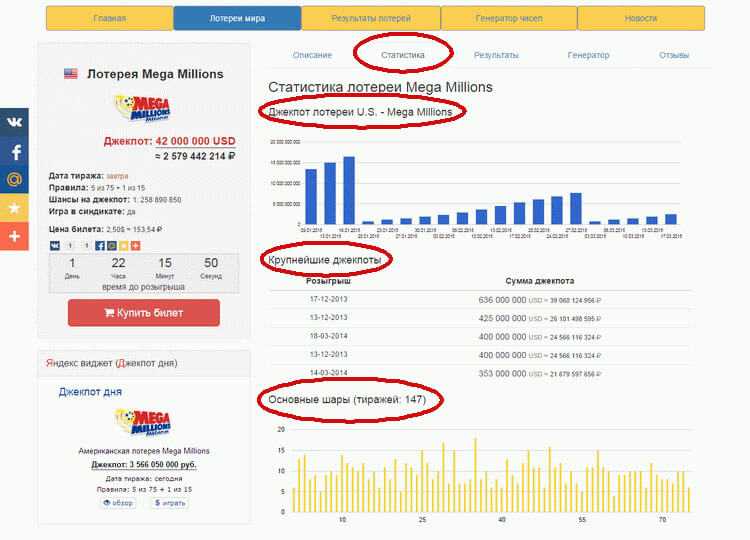Screen dimensions: 750x540
Task: Click Mega Millions logo in Джекпот дня widget
Action: pos(143,422)
